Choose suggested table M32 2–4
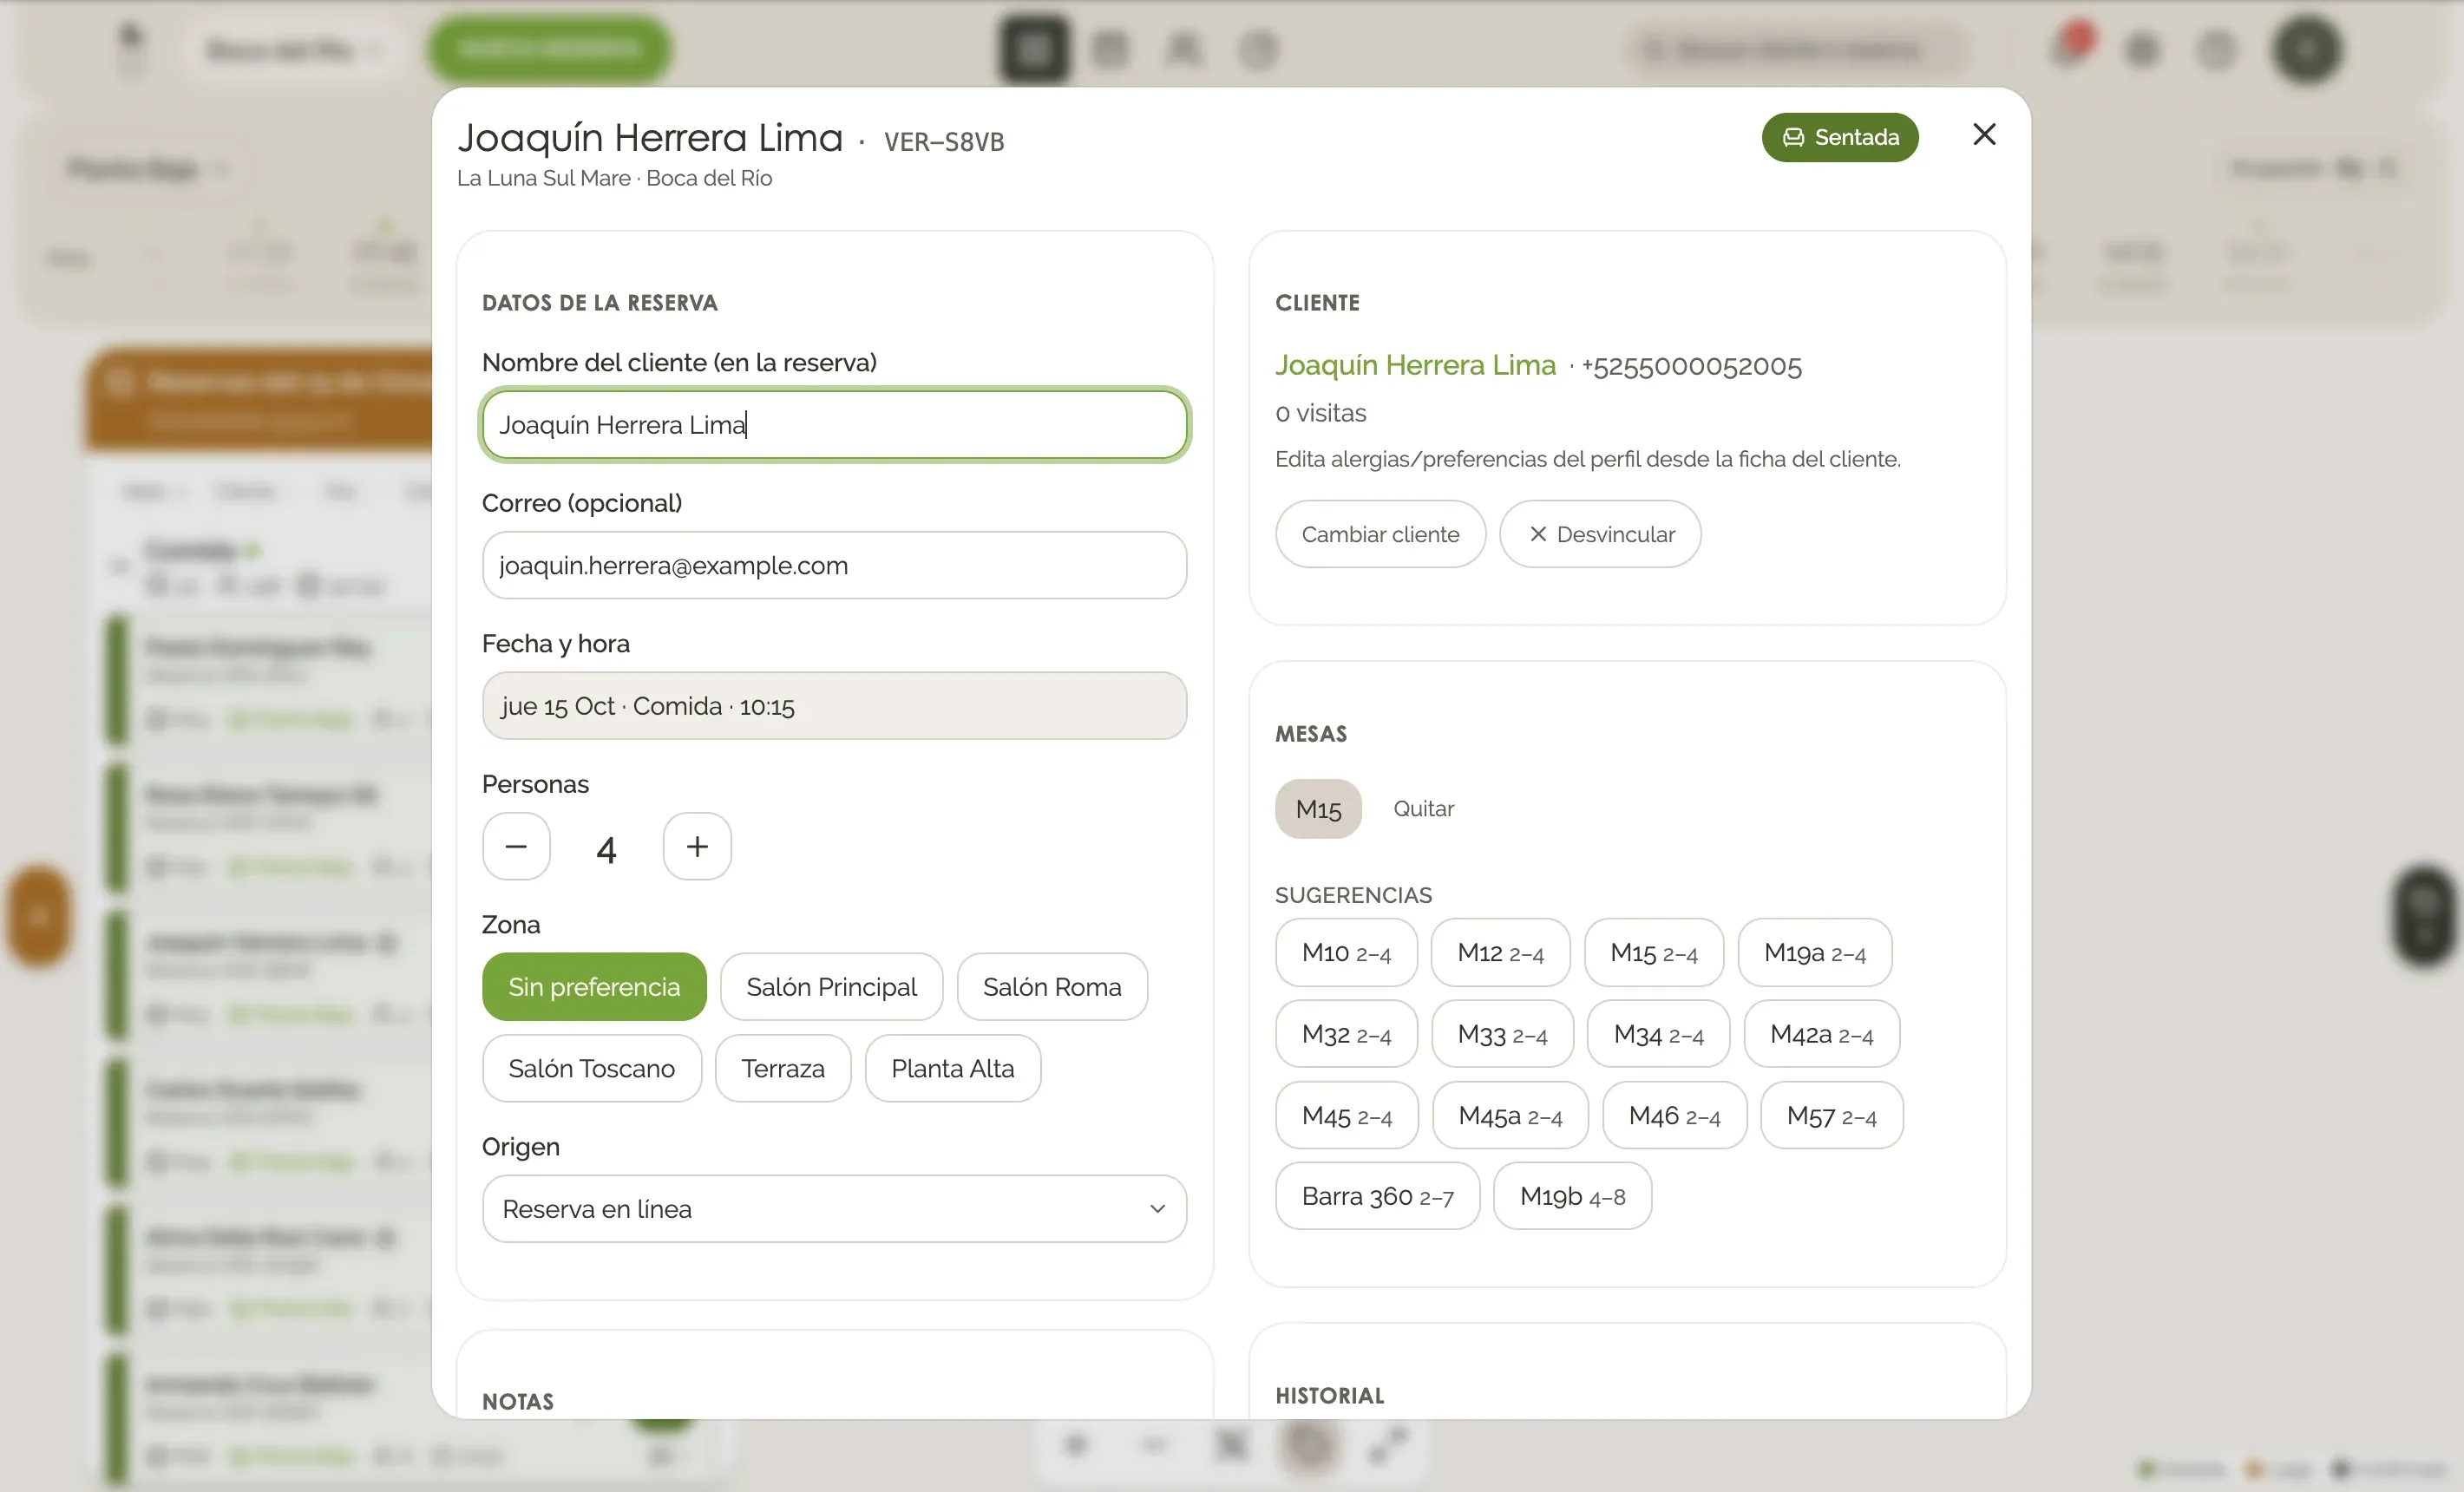Viewport: 2464px width, 1492px height. coord(1346,1034)
